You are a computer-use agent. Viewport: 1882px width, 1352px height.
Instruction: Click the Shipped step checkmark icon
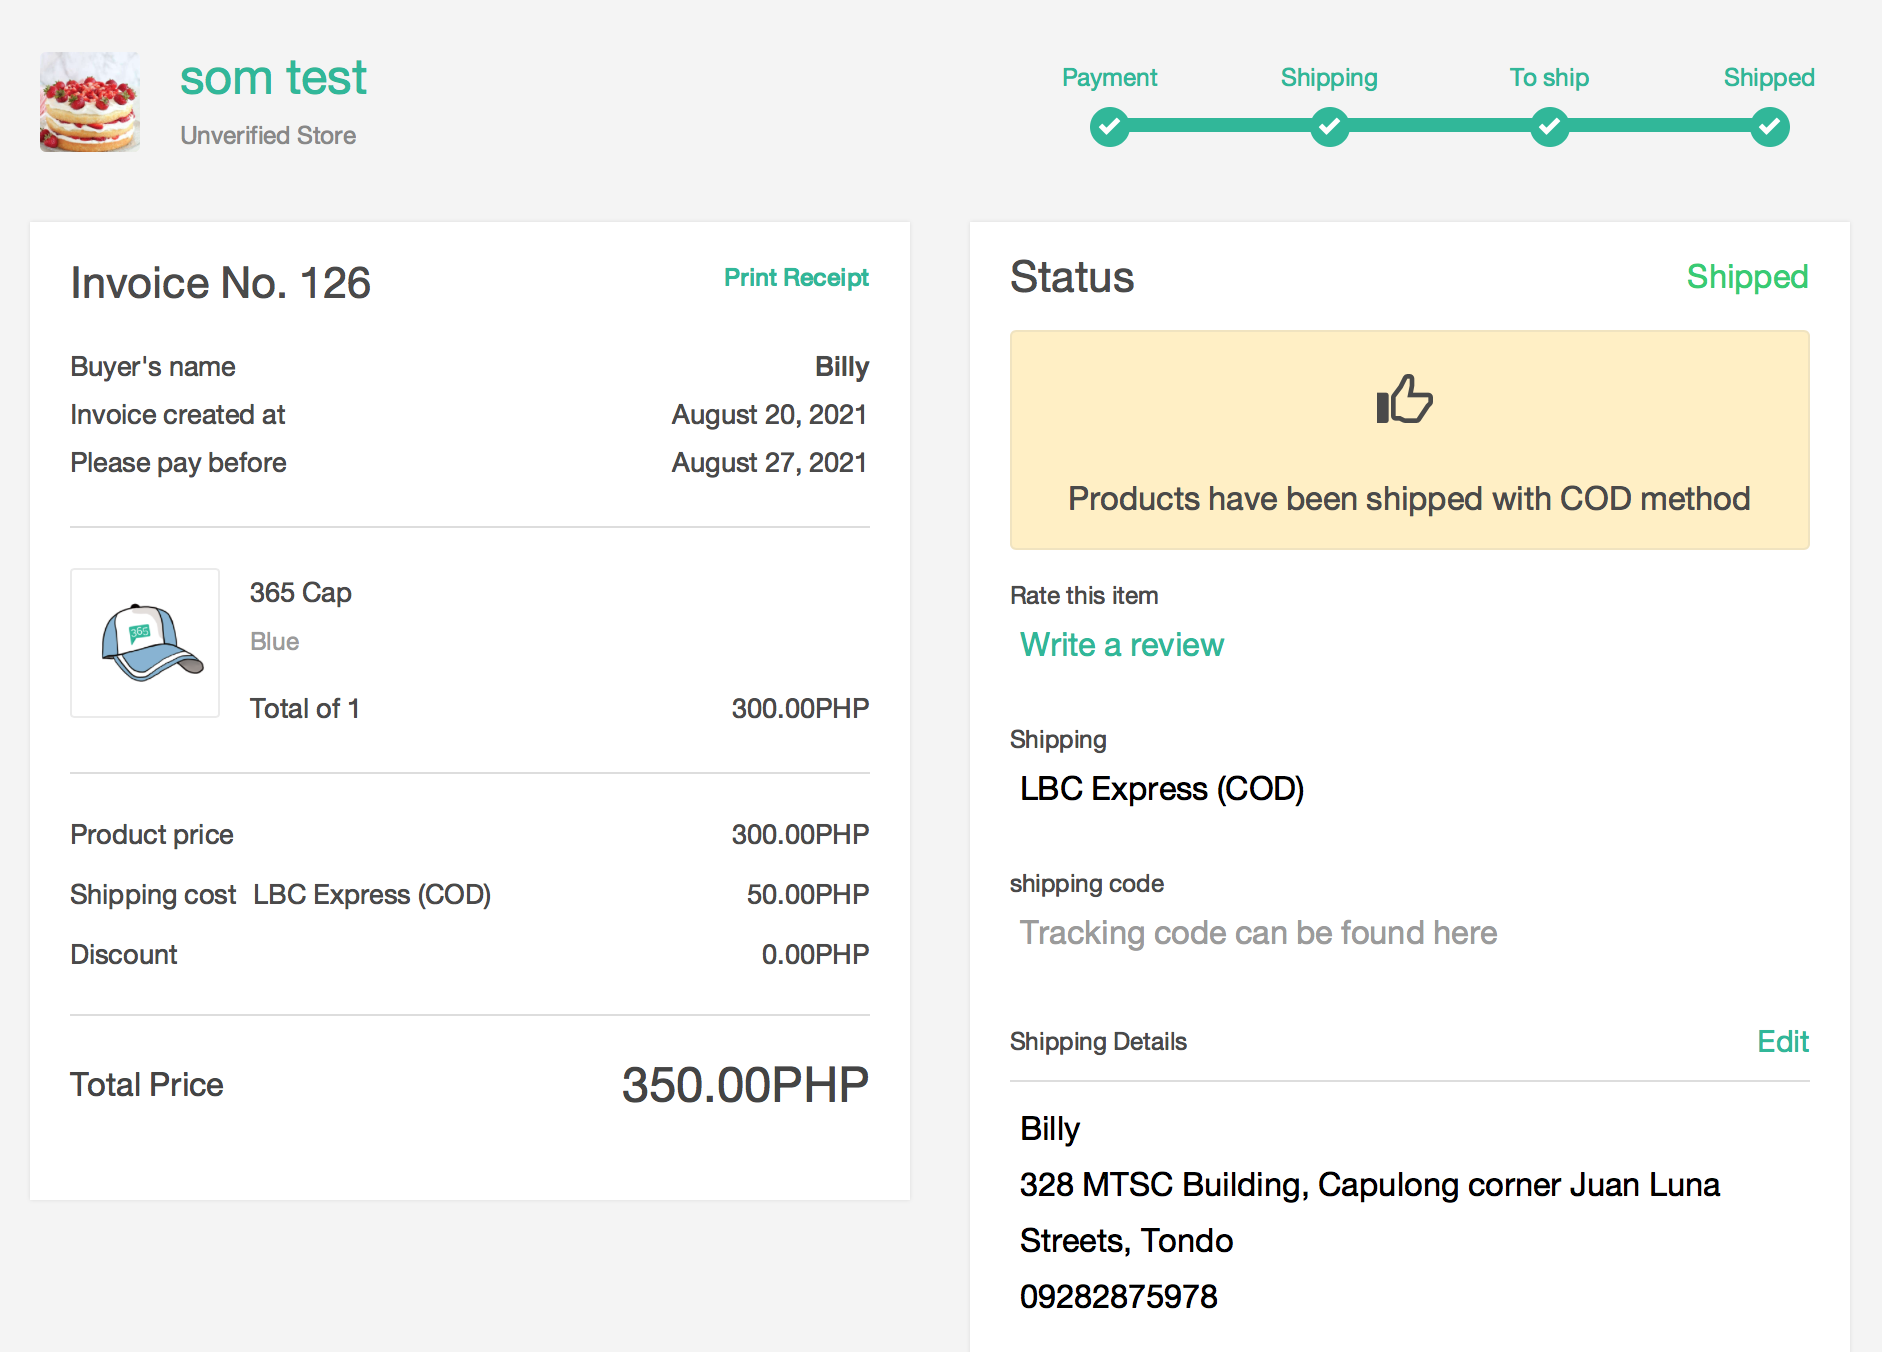tap(1769, 127)
